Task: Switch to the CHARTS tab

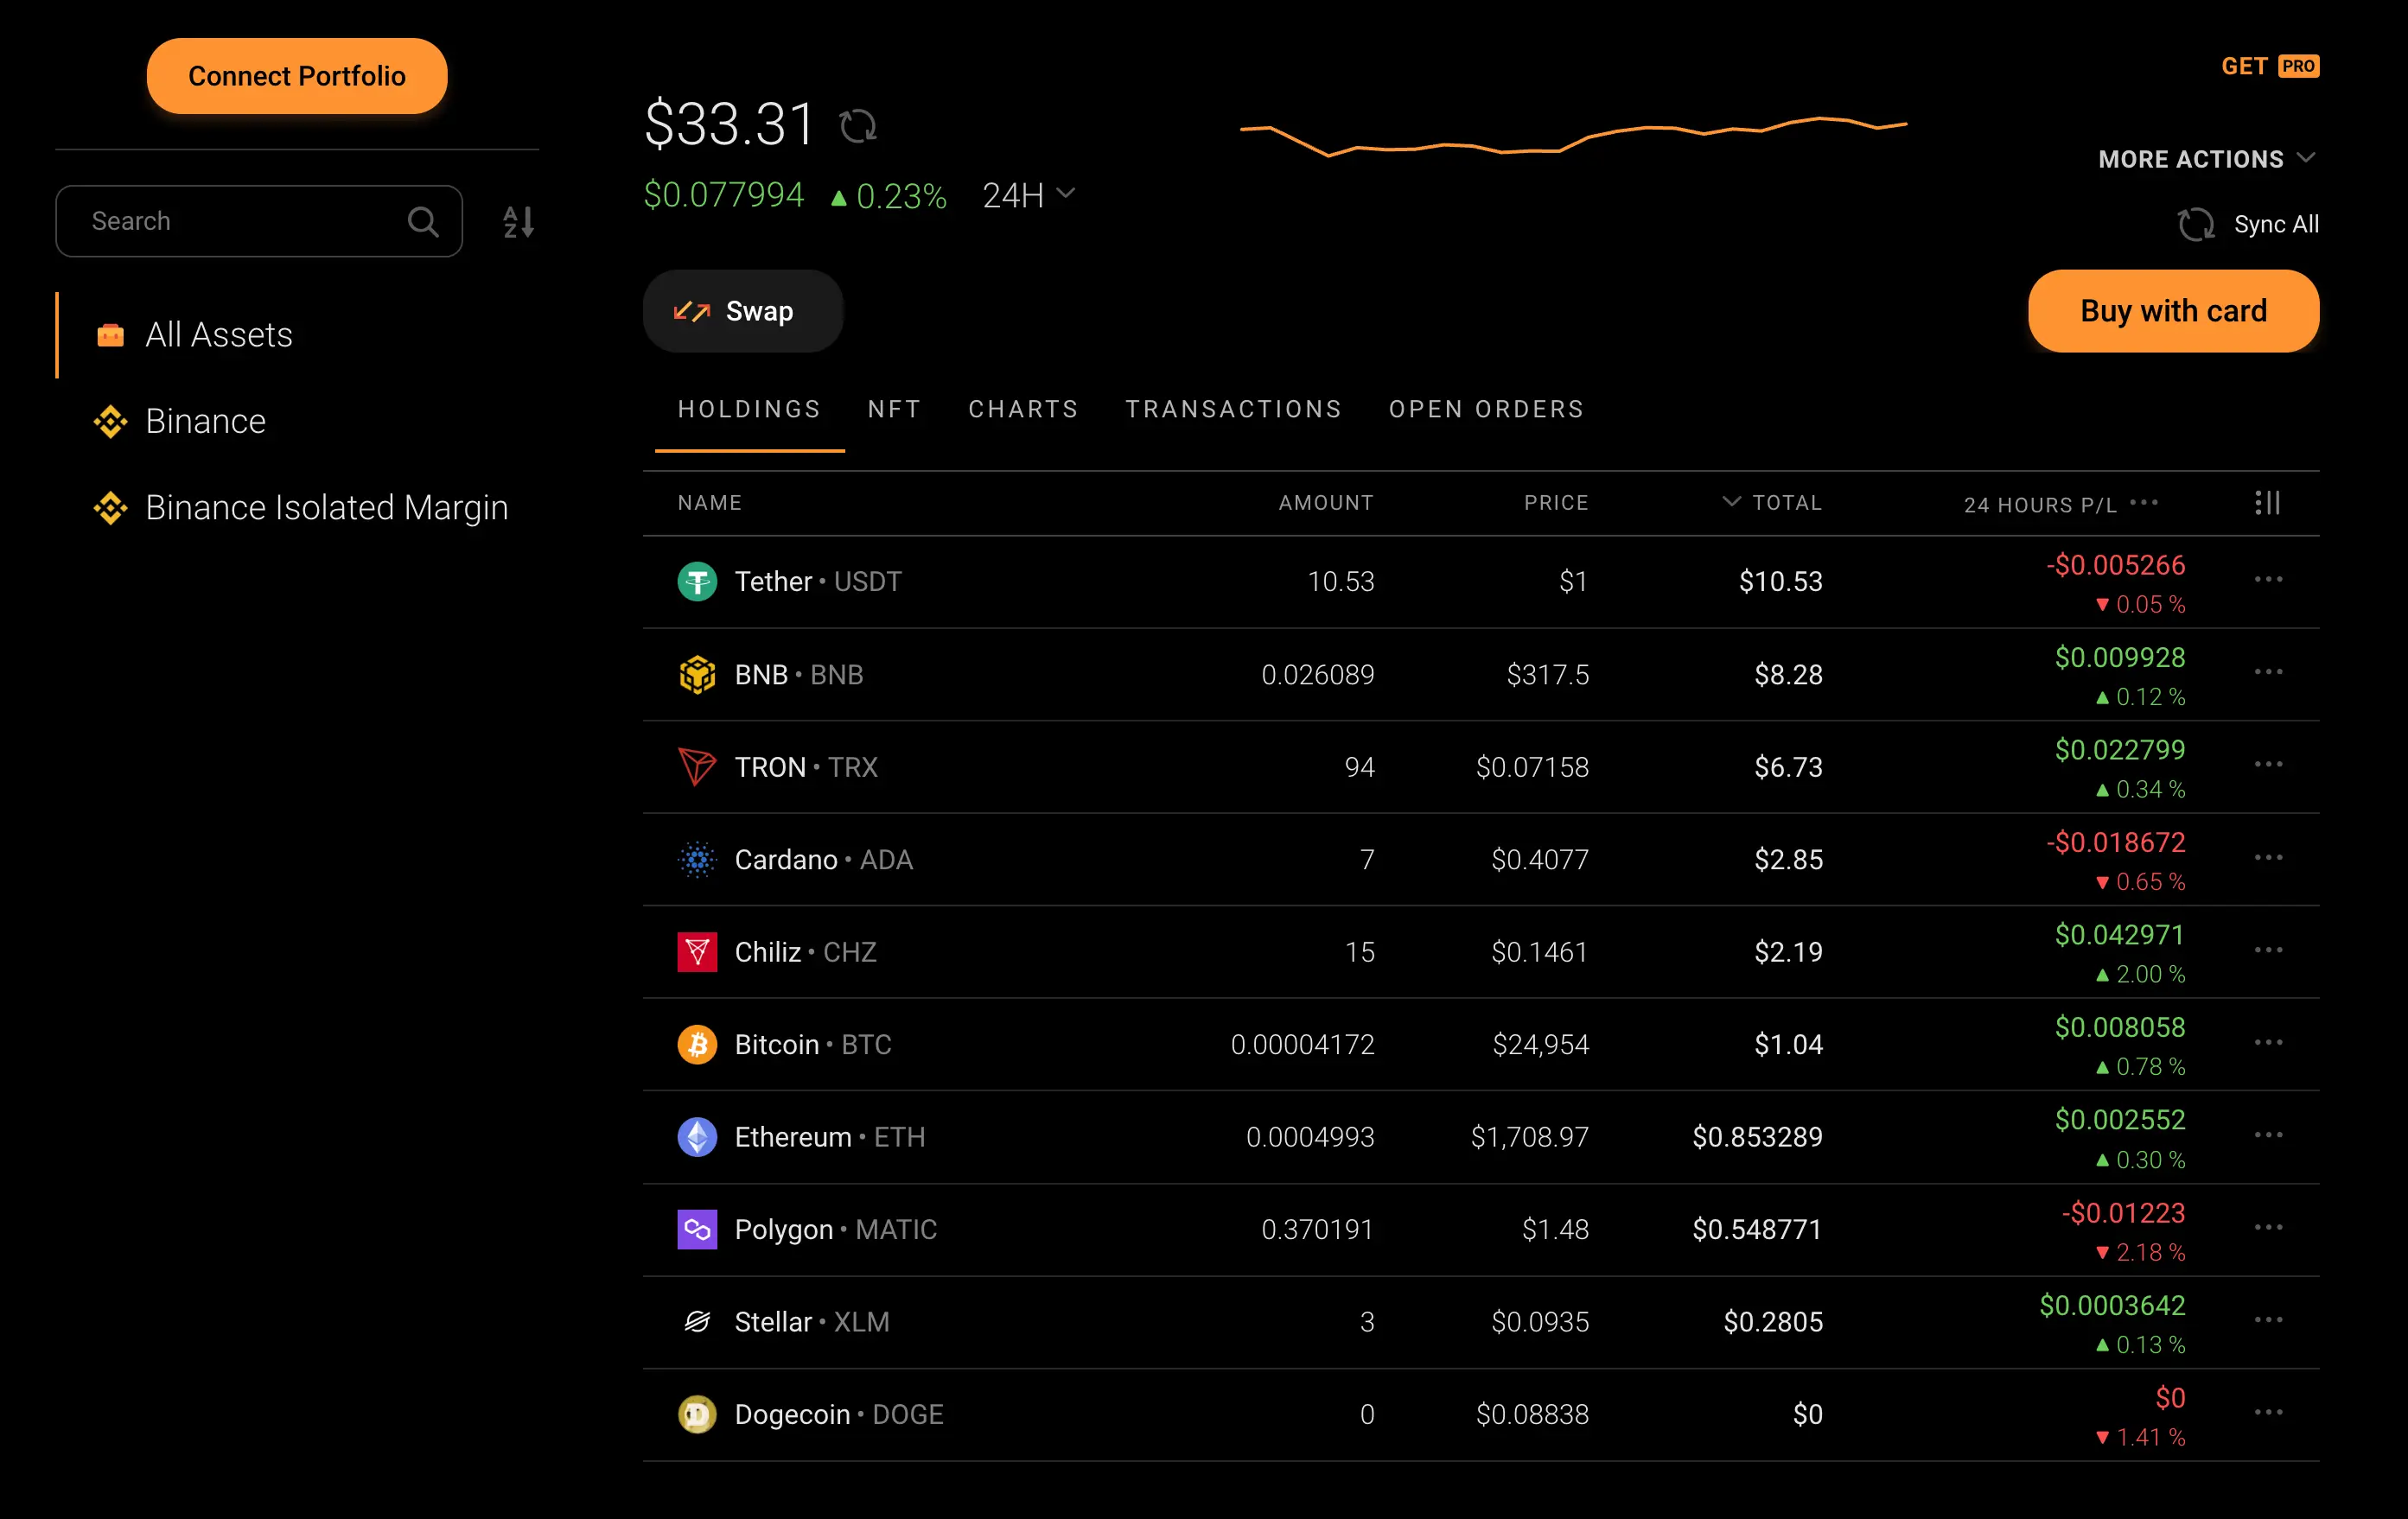Action: [x=1023, y=409]
